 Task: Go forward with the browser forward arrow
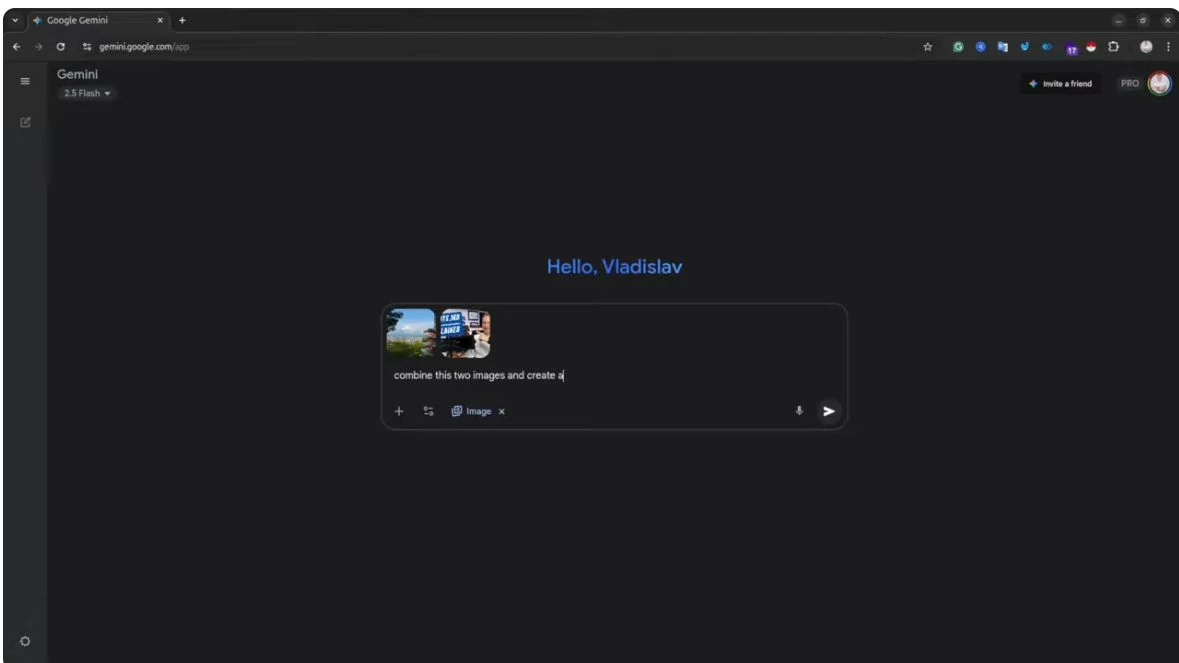click(38, 47)
